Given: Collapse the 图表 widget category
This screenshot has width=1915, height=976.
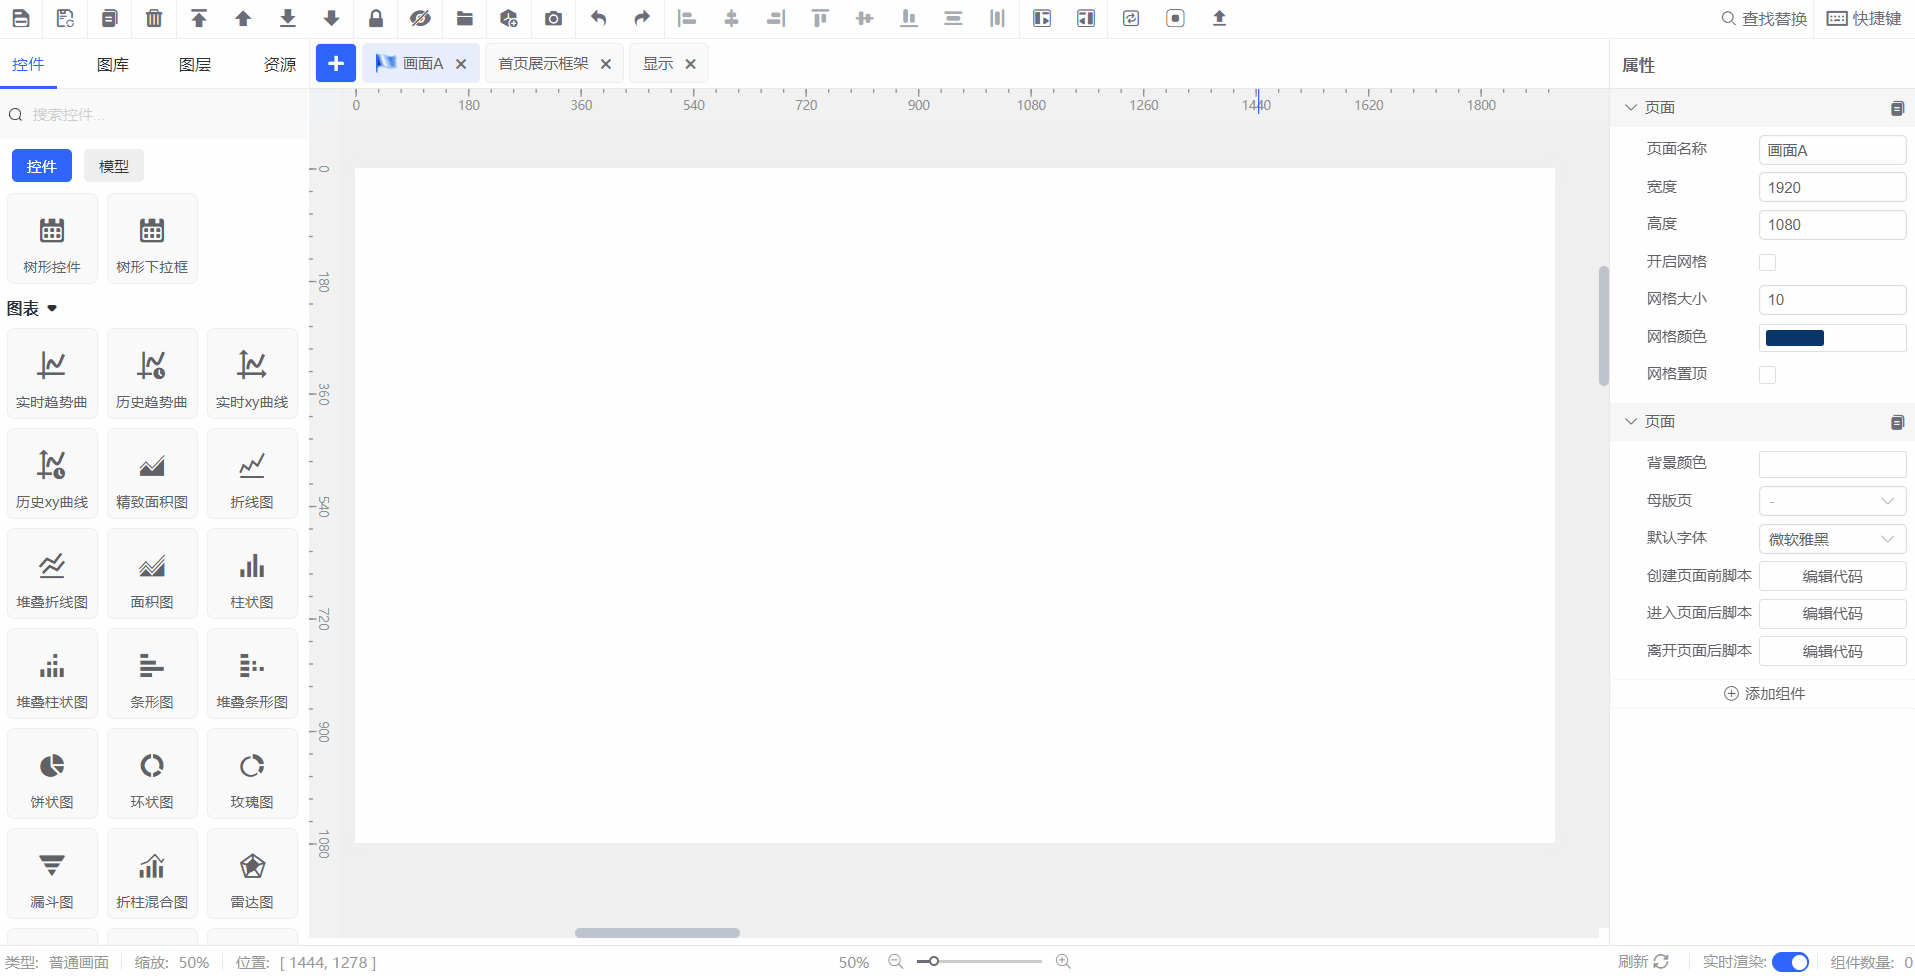Looking at the screenshot, I should click(x=52, y=309).
